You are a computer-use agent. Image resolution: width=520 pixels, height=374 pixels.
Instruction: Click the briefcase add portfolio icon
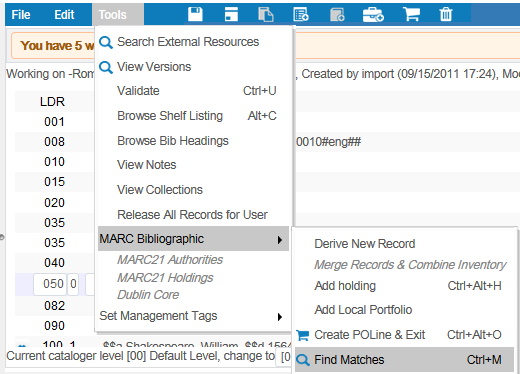coord(373,15)
